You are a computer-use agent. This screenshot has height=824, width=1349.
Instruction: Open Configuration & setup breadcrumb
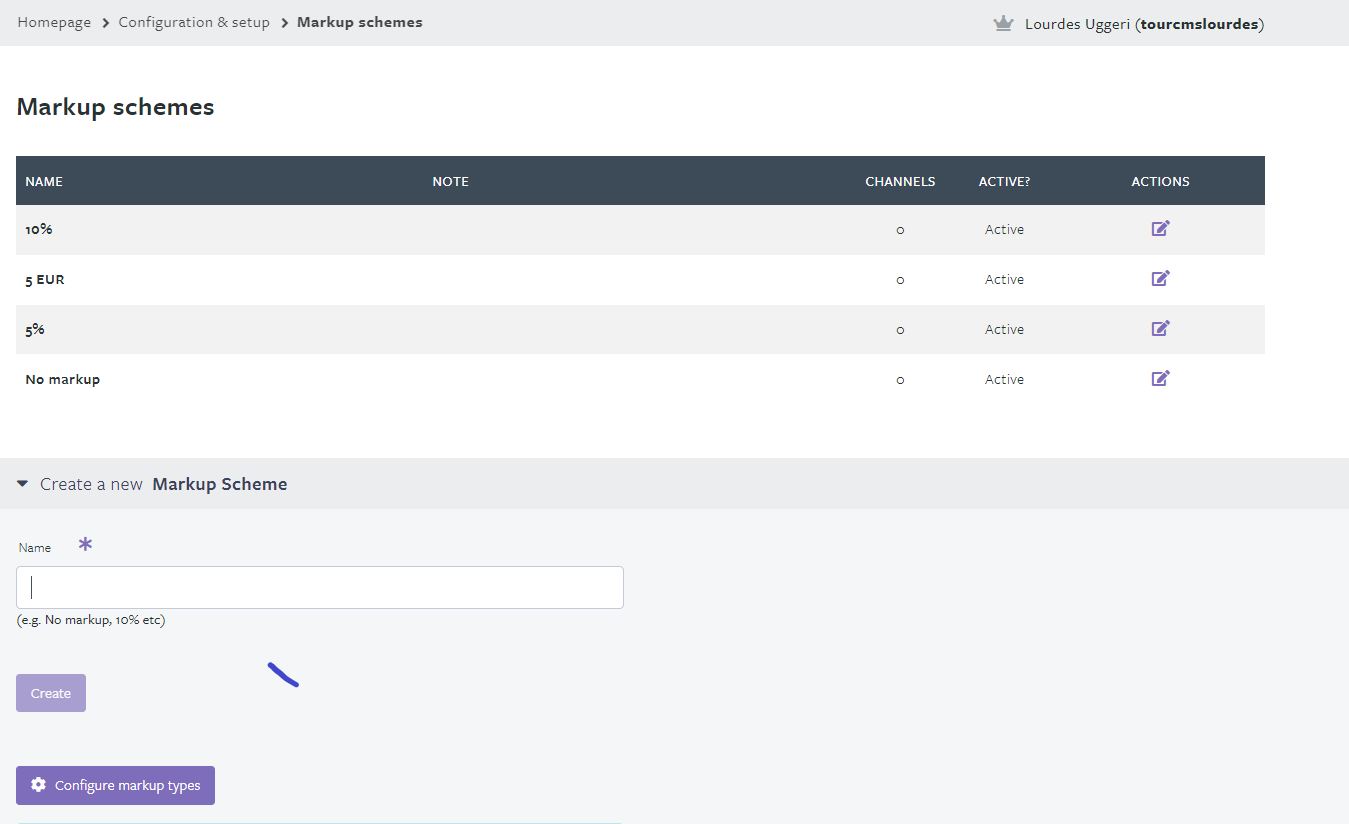coord(194,22)
